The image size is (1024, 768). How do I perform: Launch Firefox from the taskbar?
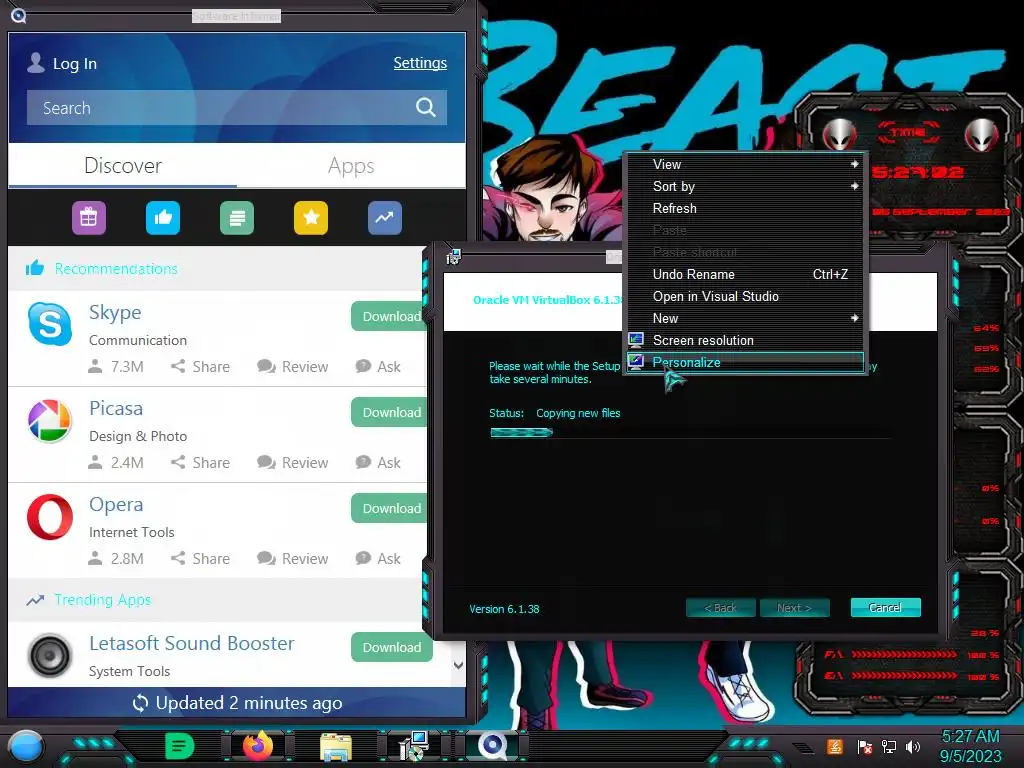(257, 746)
